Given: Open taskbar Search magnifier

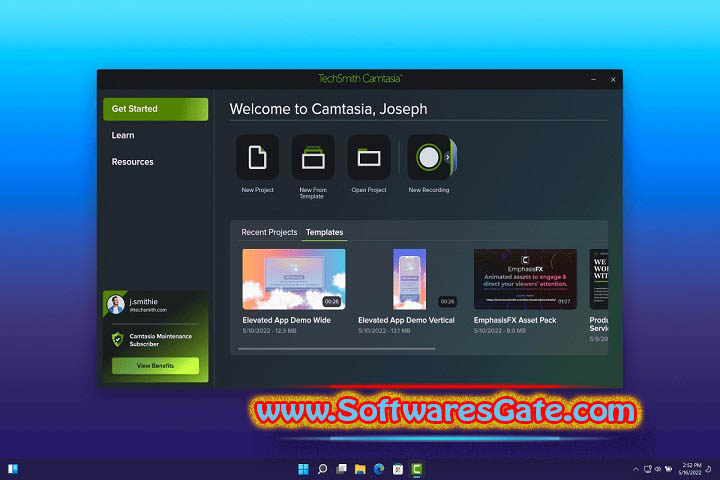Looking at the screenshot, I should (322, 469).
